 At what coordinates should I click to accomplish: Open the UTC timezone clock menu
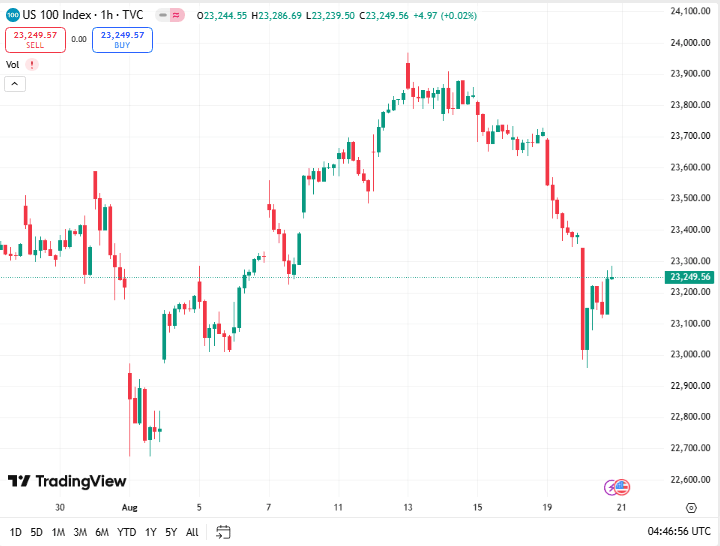[x=679, y=531]
